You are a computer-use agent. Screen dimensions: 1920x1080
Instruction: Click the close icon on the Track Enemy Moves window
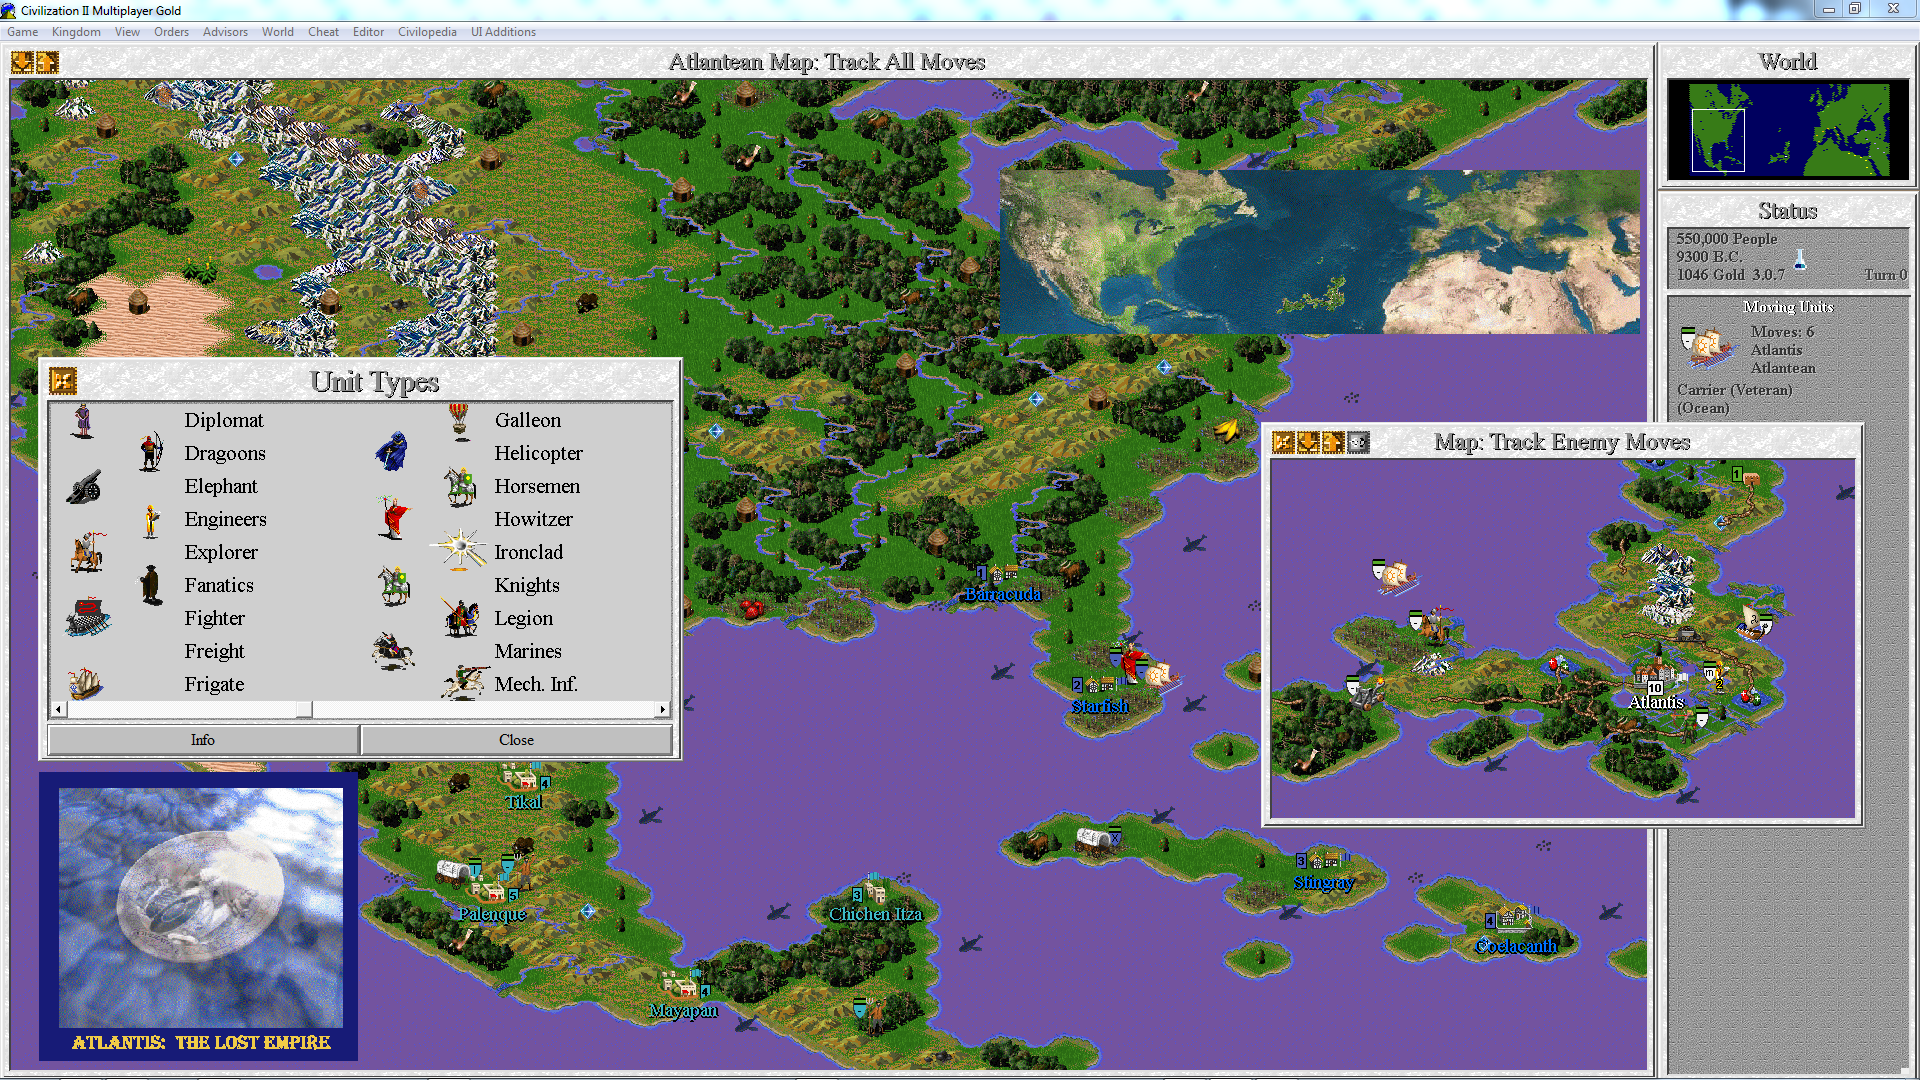(x=1283, y=442)
